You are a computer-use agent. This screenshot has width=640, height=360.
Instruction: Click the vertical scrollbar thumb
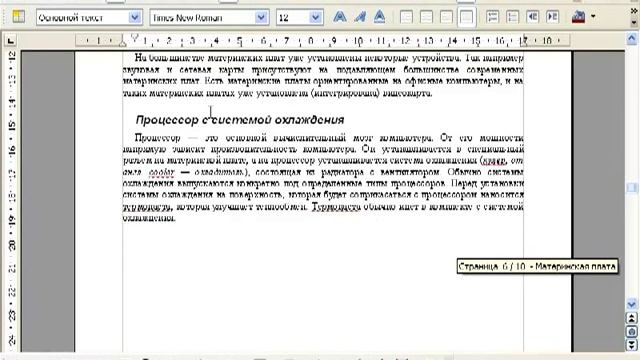click(631, 188)
